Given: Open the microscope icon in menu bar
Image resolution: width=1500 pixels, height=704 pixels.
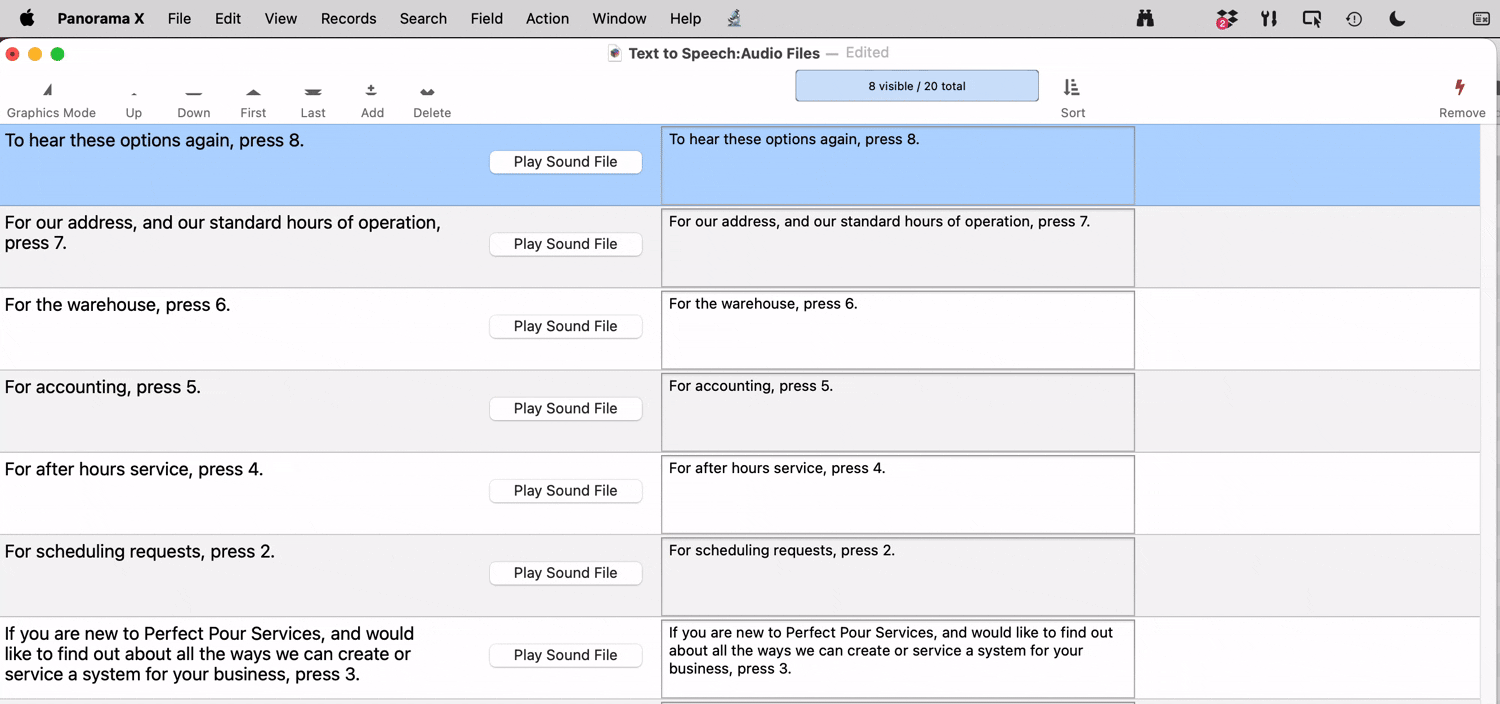Looking at the screenshot, I should (734, 18).
